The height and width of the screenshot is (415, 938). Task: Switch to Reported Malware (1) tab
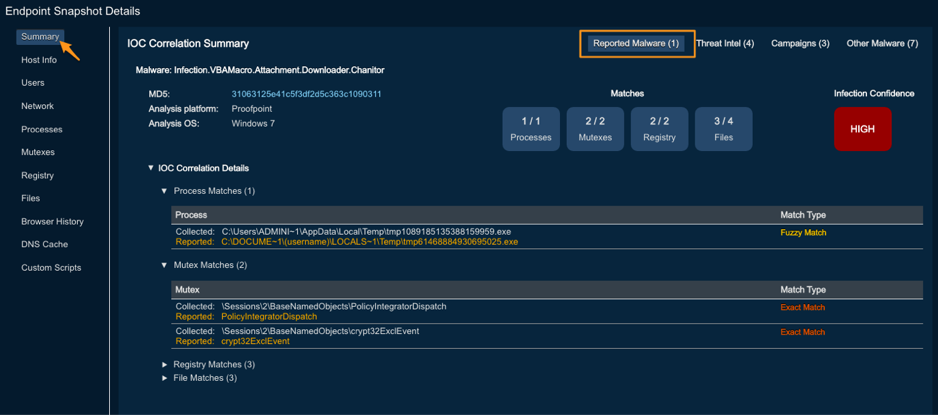[x=635, y=44]
